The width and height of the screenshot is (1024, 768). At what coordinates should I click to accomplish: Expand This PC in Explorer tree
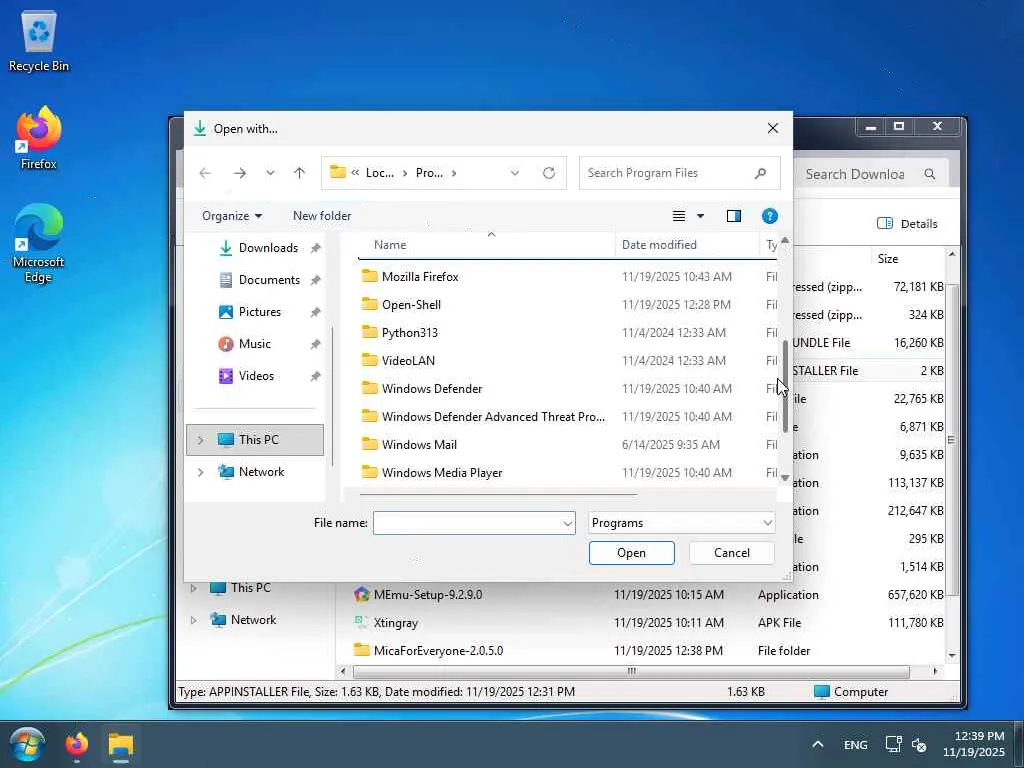(x=193, y=588)
